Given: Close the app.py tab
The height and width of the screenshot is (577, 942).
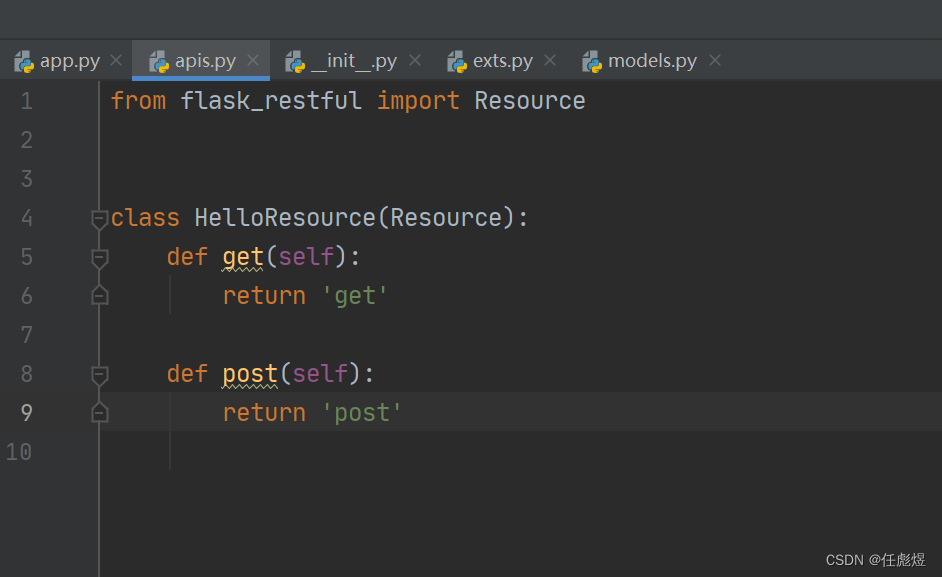Looking at the screenshot, I should tap(116, 60).
